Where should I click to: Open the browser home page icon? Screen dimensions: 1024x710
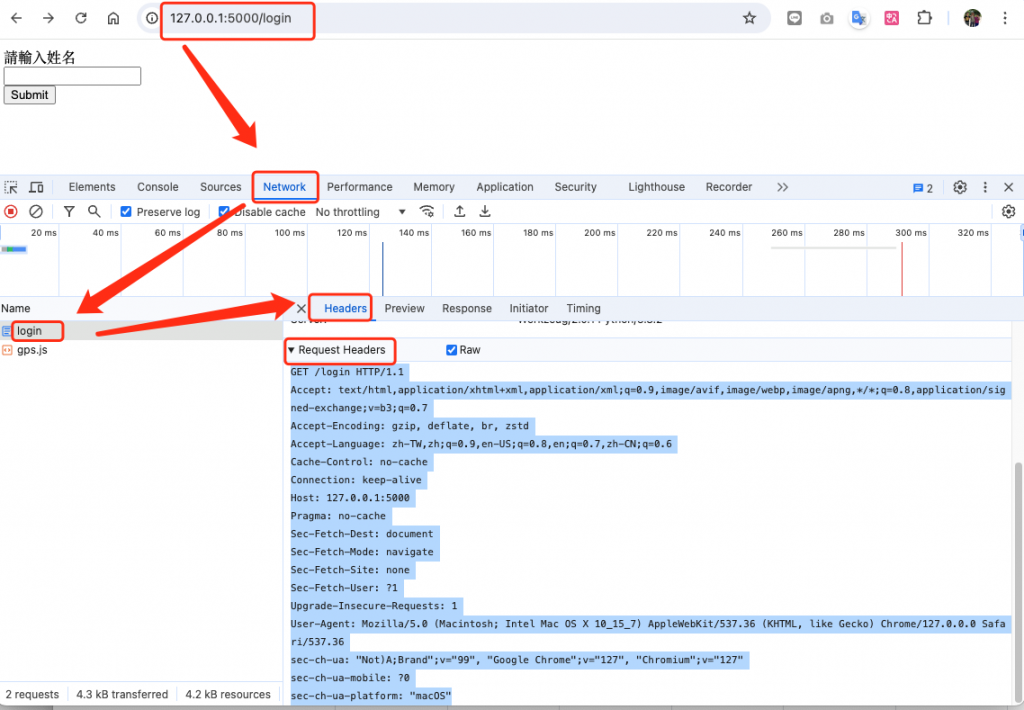113,18
